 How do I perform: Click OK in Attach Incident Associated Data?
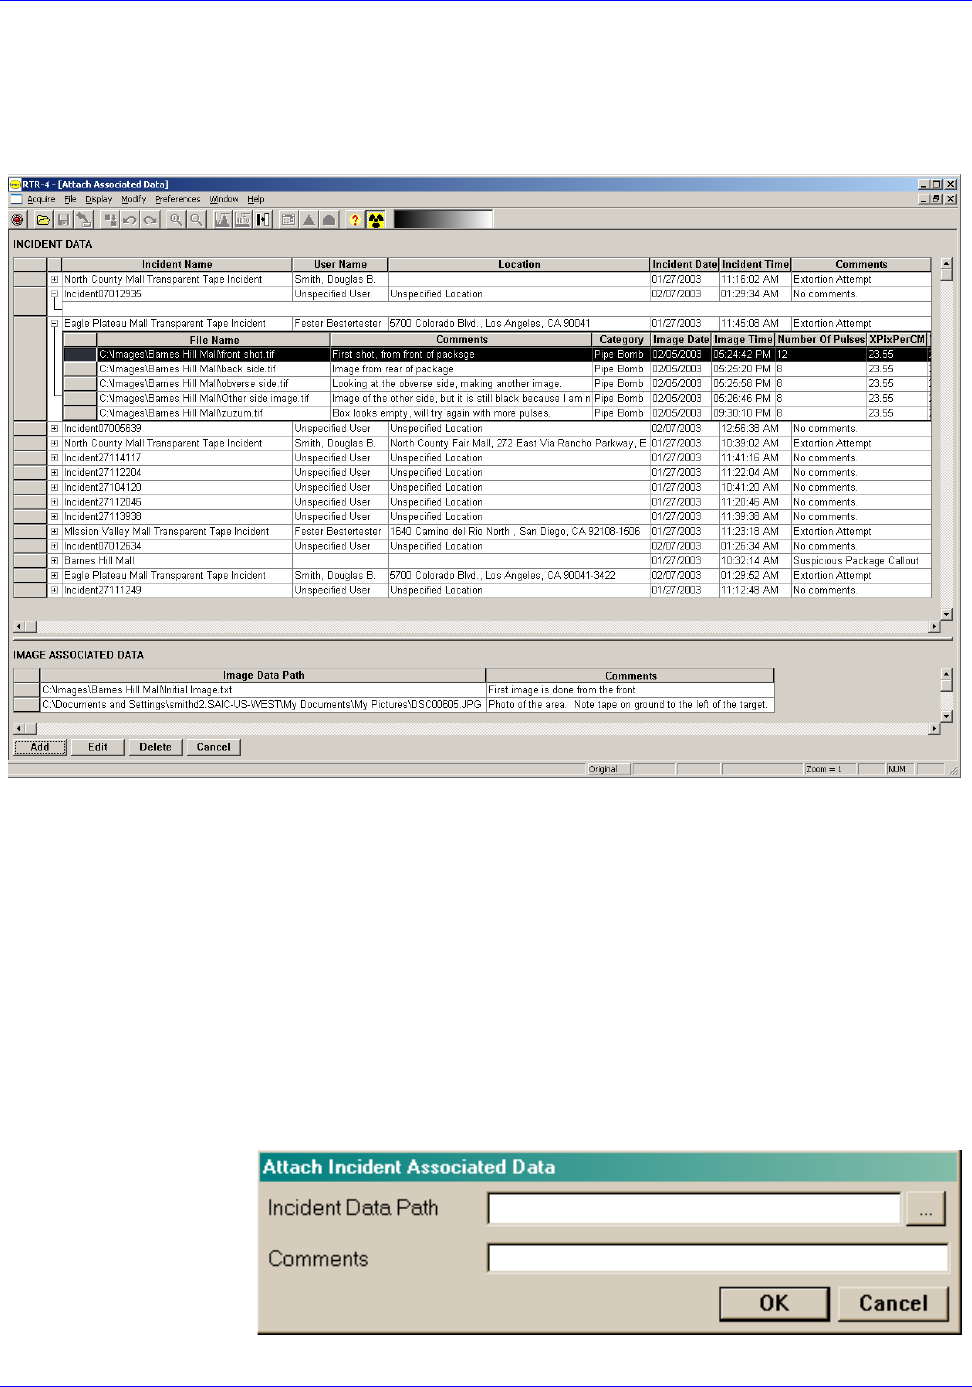point(774,1303)
